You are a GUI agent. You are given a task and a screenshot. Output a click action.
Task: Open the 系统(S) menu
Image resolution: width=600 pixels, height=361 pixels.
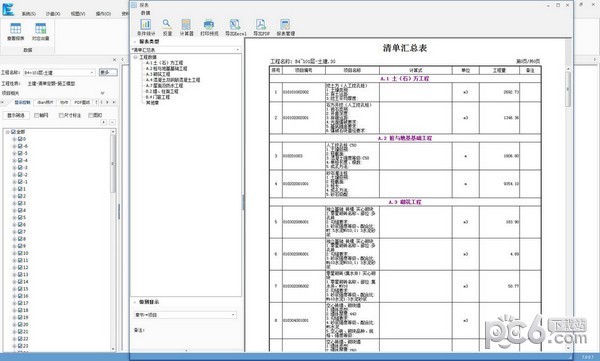coord(28,14)
